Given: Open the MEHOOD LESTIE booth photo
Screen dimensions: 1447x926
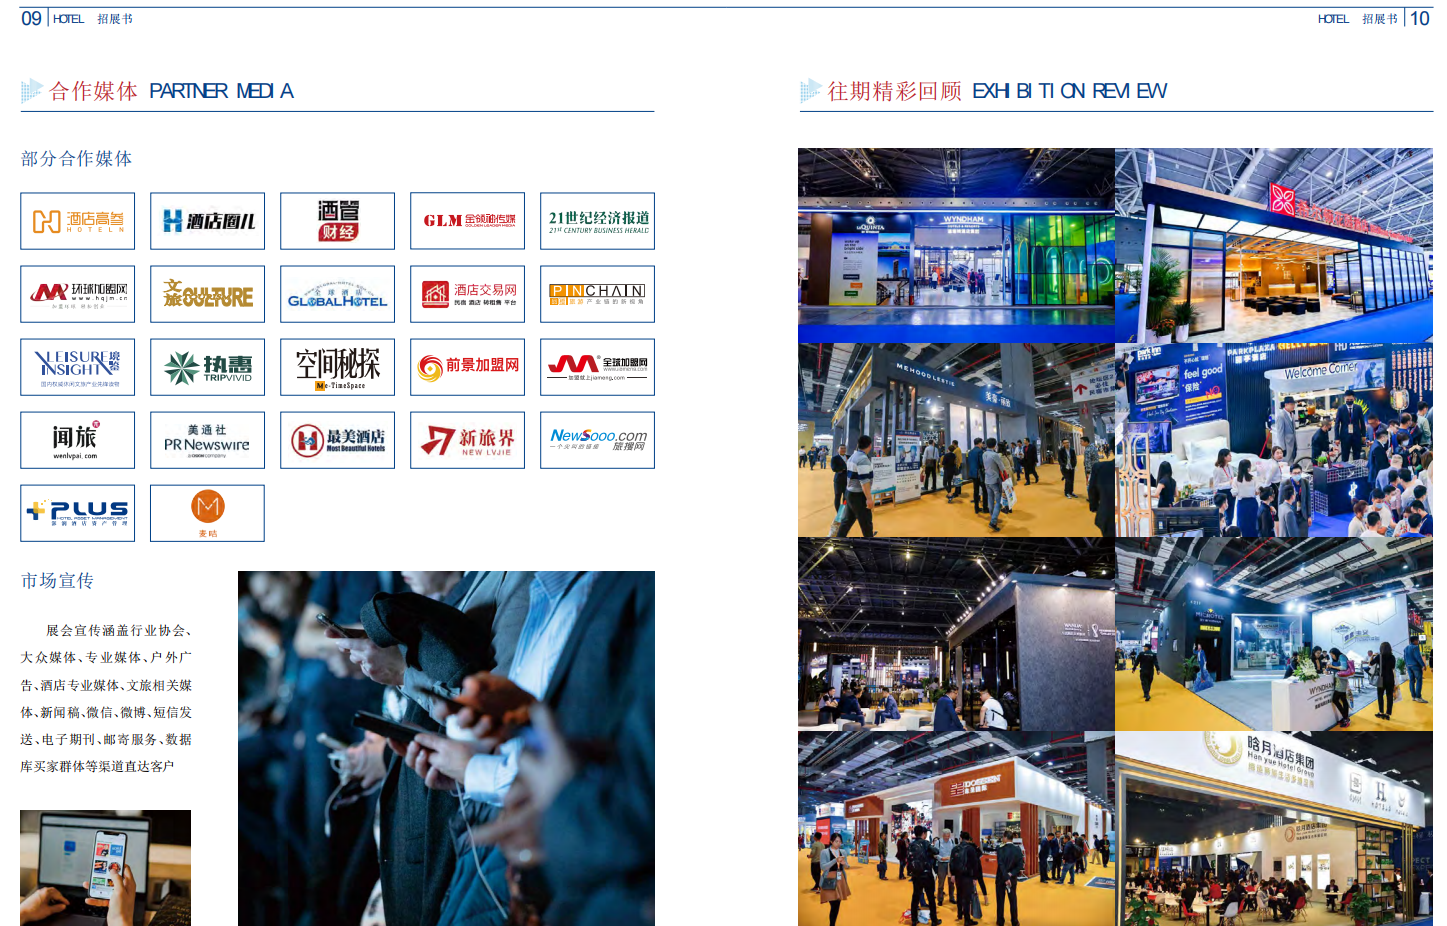Looking at the screenshot, I should (x=956, y=440).
